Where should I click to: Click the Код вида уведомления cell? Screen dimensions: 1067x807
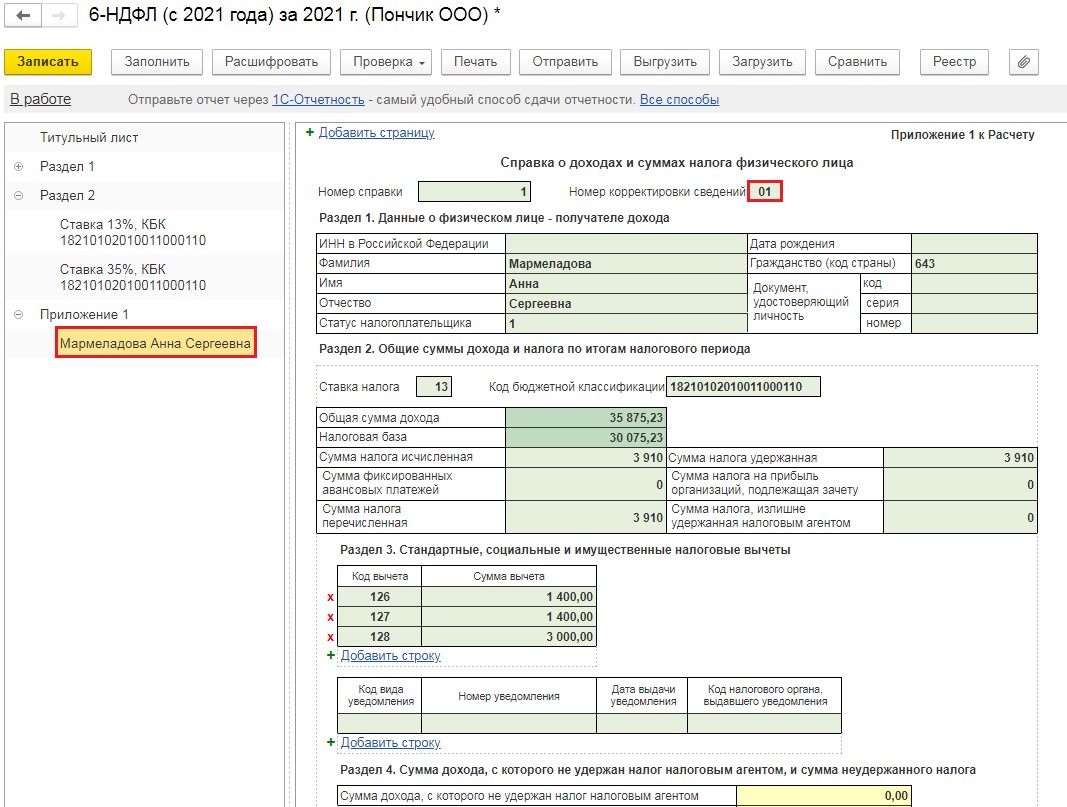(380, 723)
